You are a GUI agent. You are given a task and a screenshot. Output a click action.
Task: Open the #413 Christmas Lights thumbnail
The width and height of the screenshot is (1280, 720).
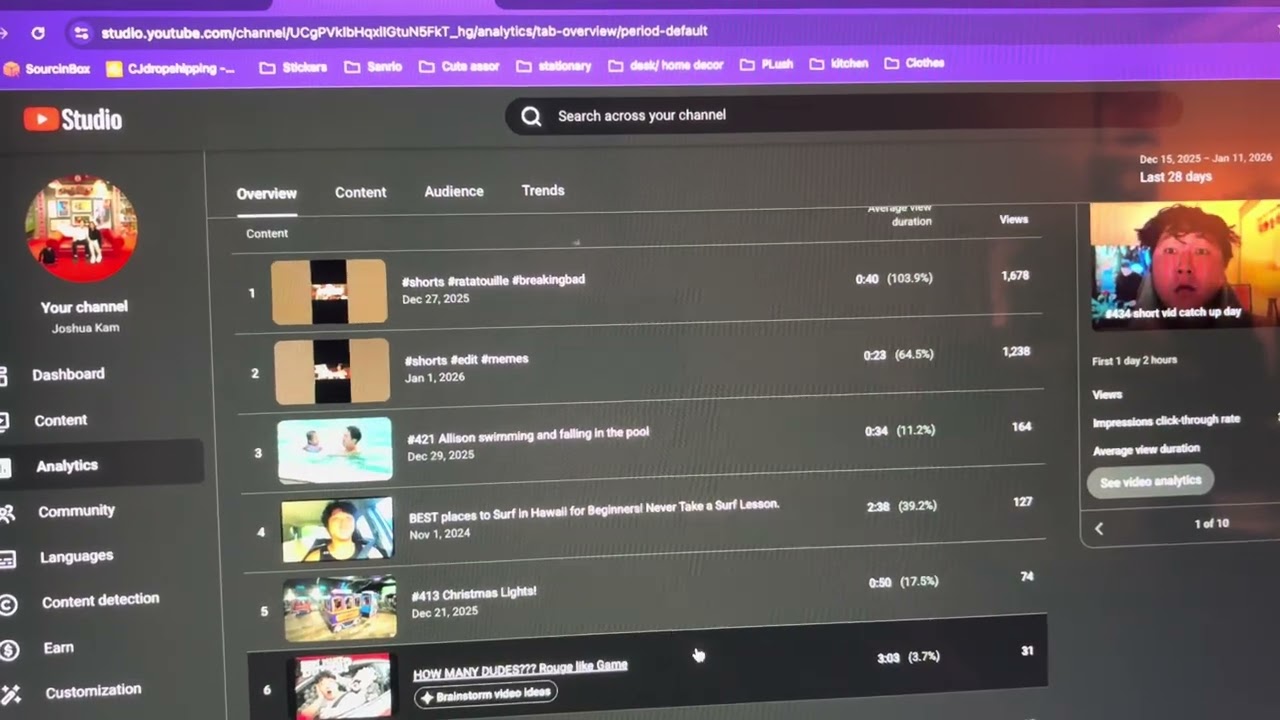point(340,607)
